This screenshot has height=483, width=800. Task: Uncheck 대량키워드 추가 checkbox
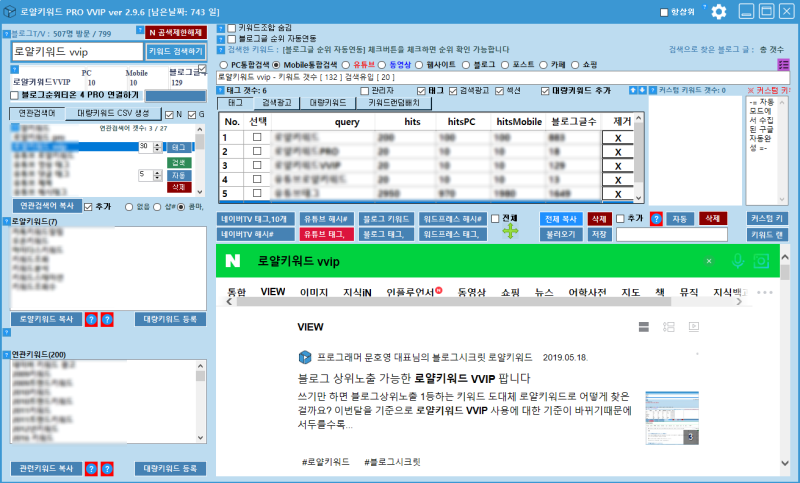[545, 91]
